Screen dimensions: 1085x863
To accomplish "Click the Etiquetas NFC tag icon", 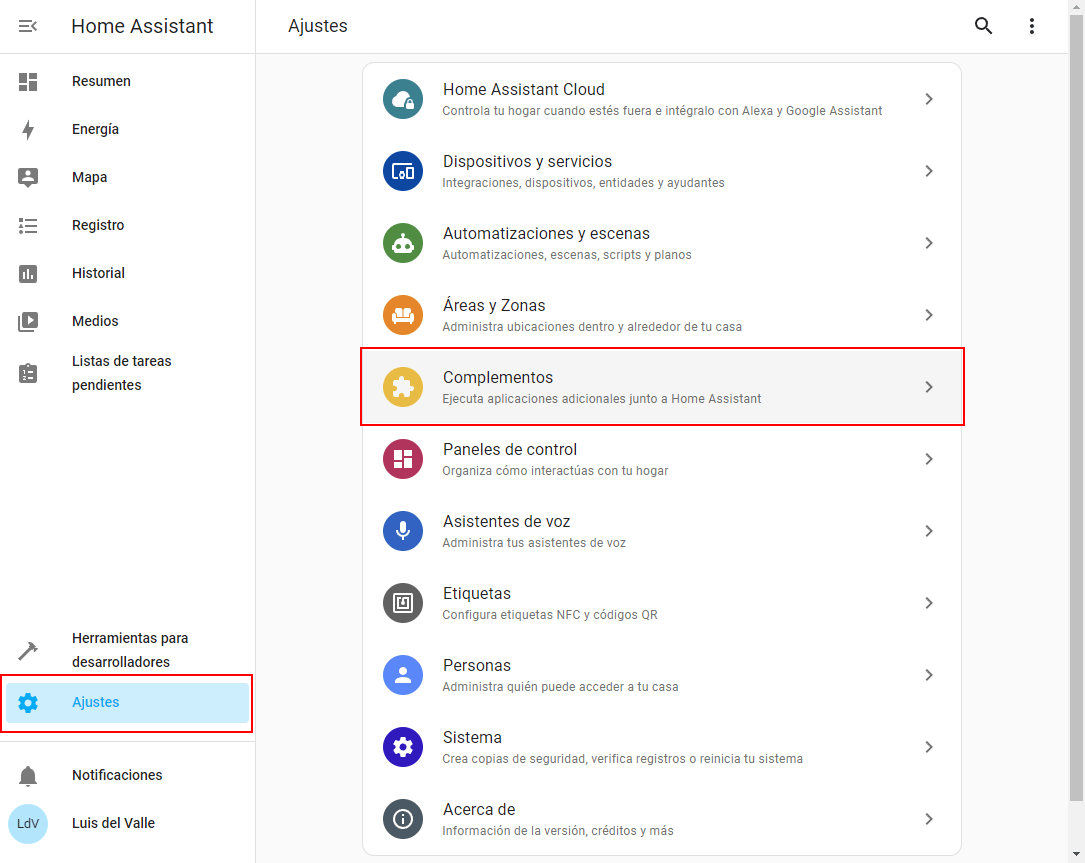I will (403, 603).
